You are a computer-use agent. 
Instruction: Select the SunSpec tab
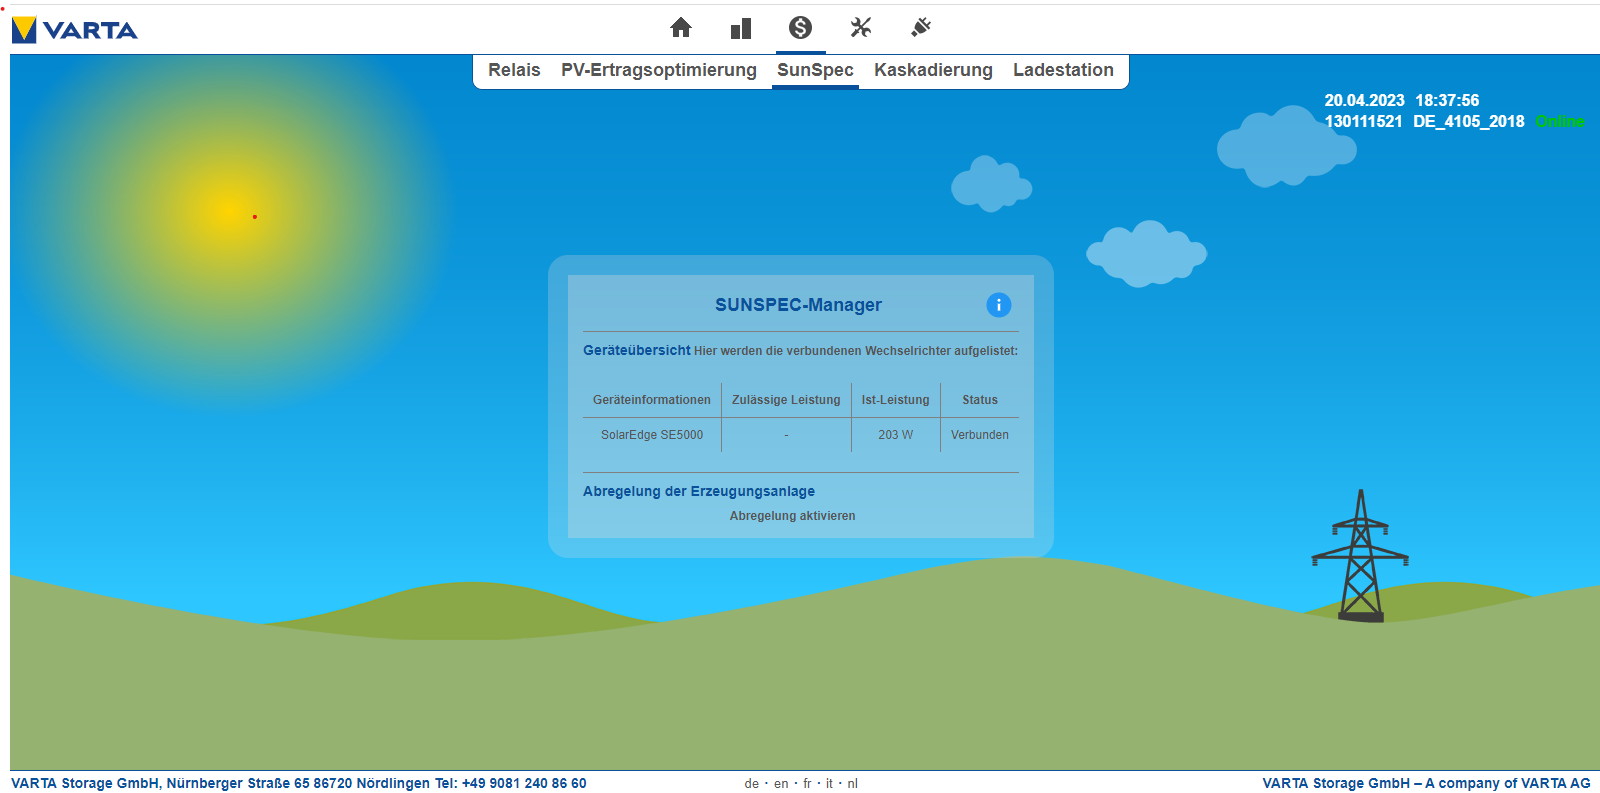click(x=815, y=70)
